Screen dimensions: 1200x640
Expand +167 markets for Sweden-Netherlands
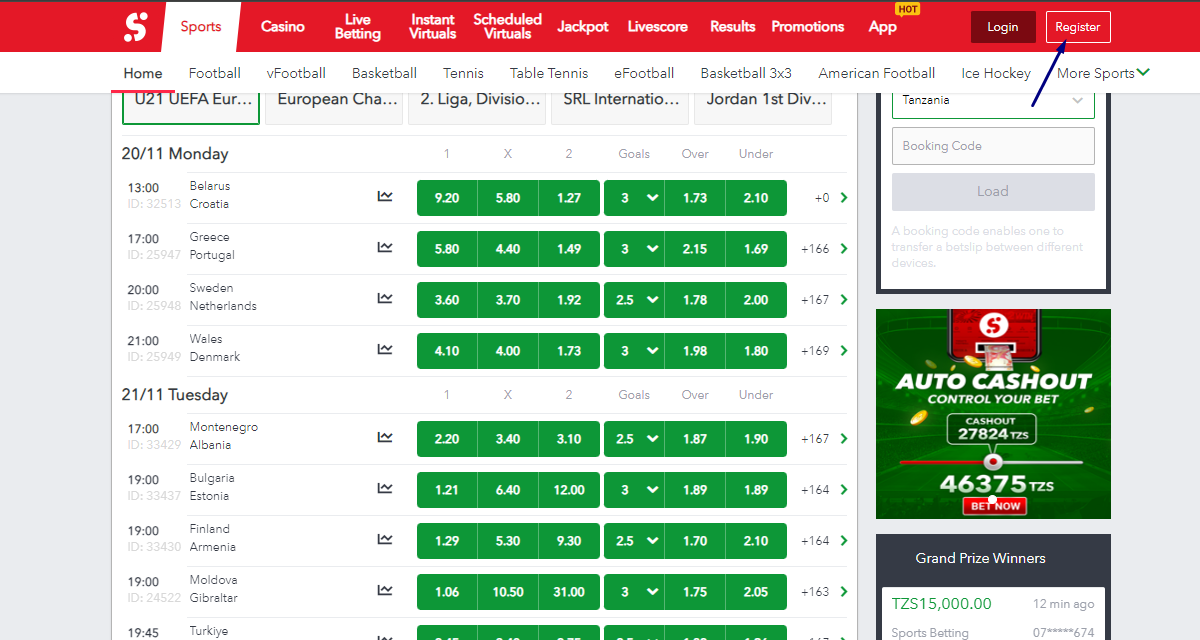[825, 300]
